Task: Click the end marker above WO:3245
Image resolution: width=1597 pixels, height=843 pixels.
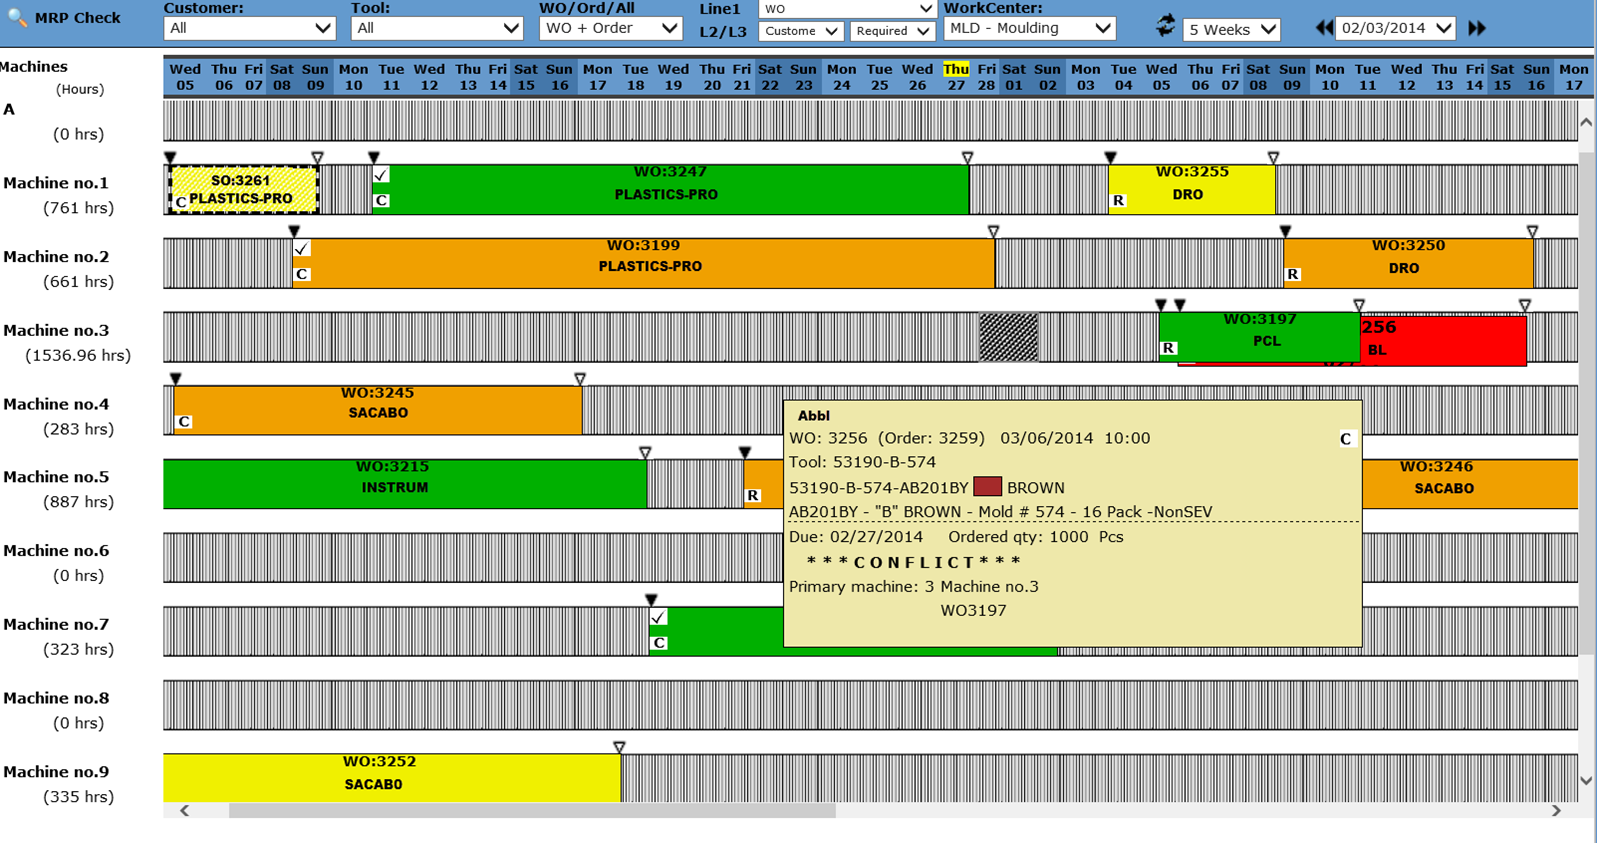Action: tap(580, 379)
